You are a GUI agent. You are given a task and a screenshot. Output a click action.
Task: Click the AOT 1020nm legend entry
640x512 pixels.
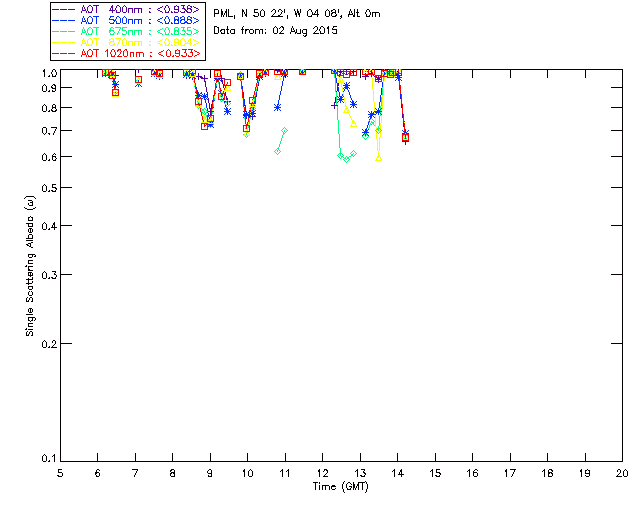(x=126, y=53)
